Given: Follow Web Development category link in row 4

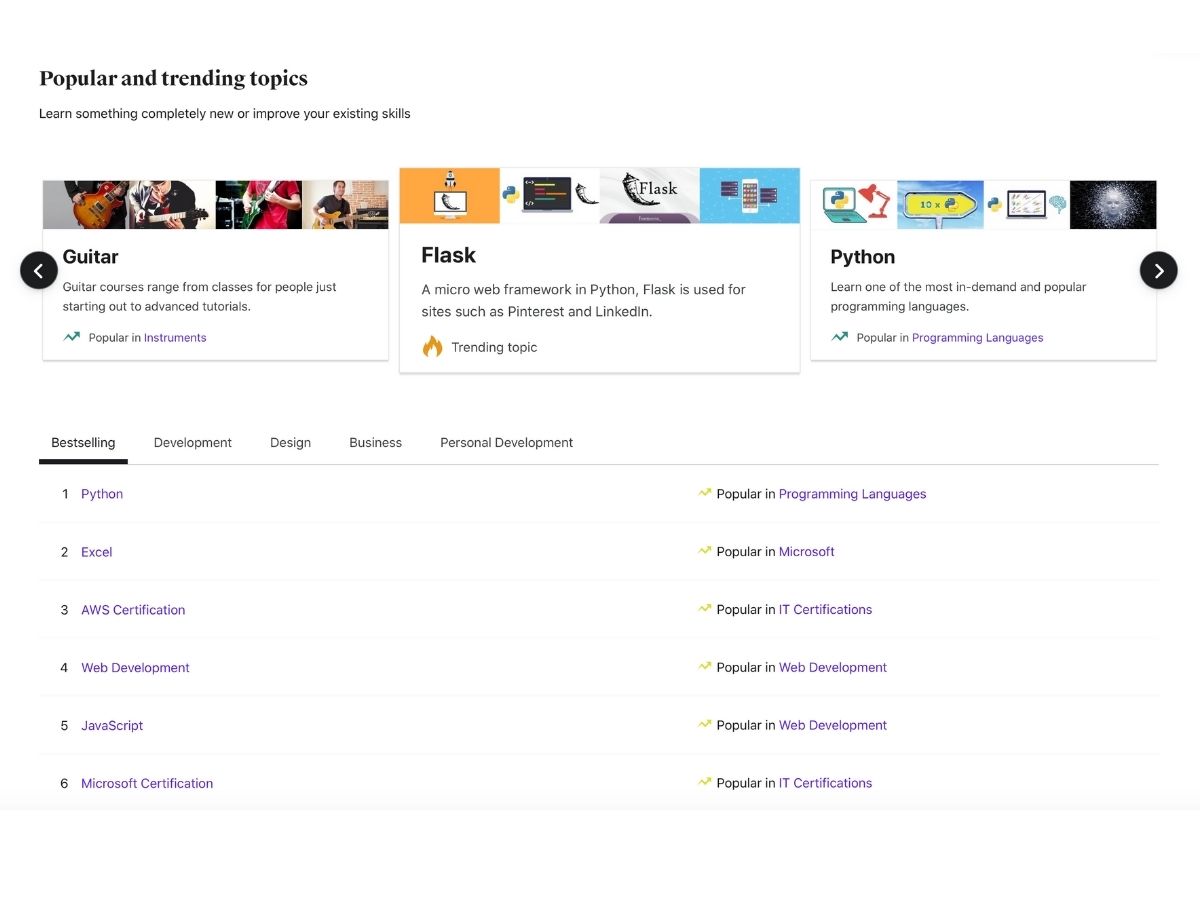Looking at the screenshot, I should click(x=833, y=668).
